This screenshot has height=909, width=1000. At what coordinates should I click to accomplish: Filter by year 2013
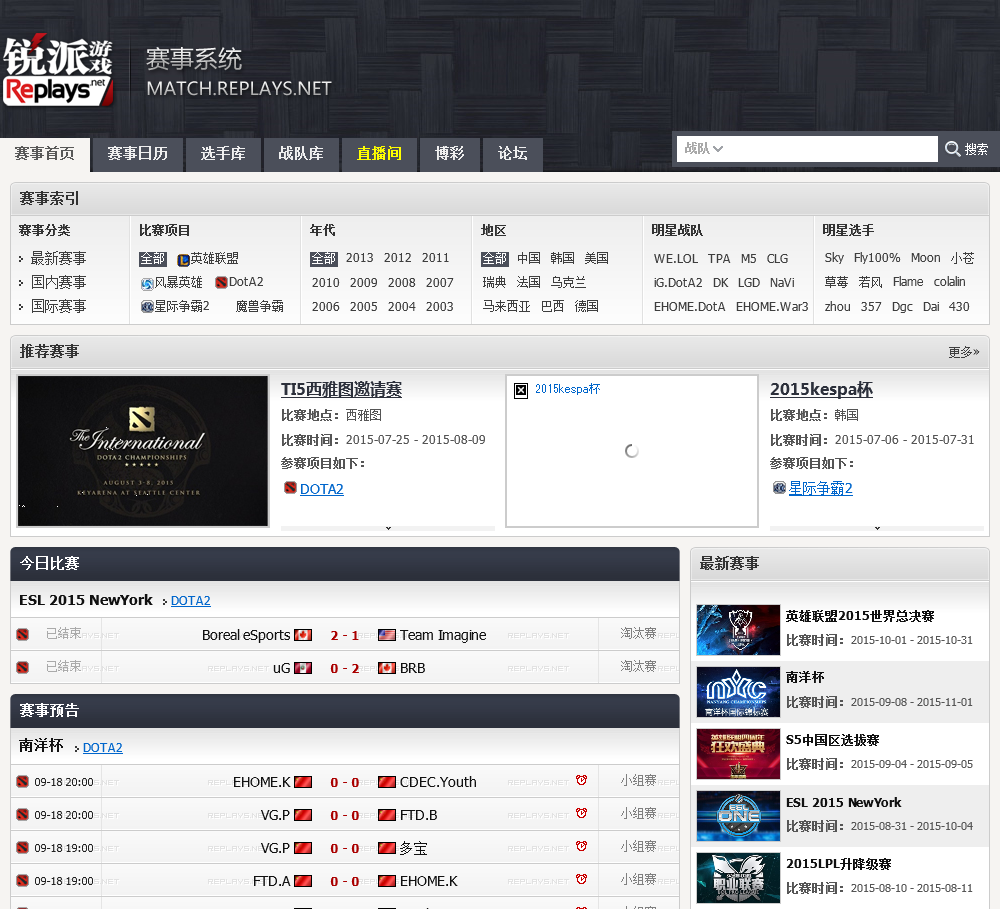pos(360,258)
